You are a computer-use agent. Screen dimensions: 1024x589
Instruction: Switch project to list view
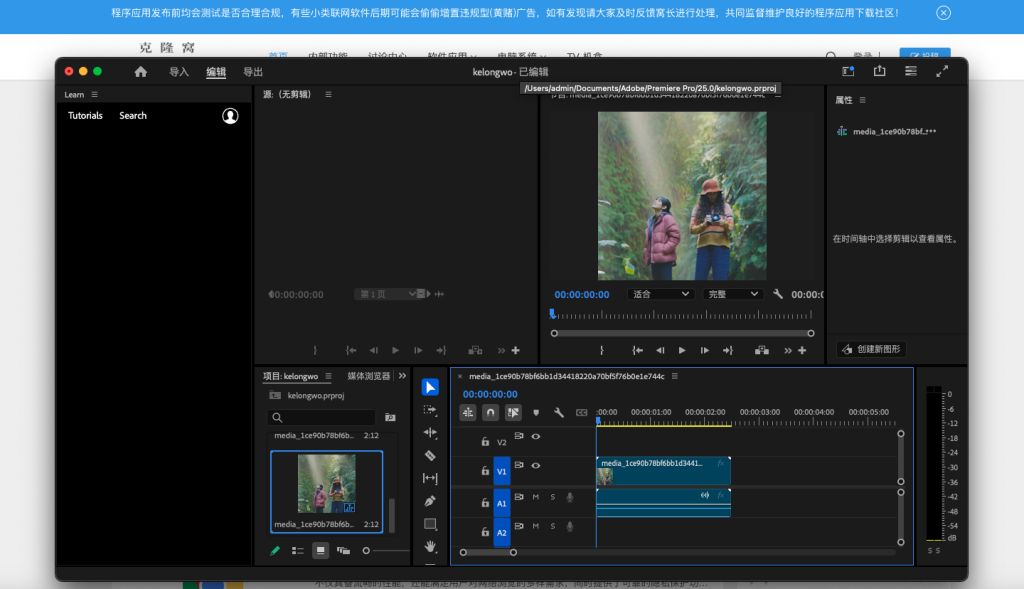coord(298,550)
